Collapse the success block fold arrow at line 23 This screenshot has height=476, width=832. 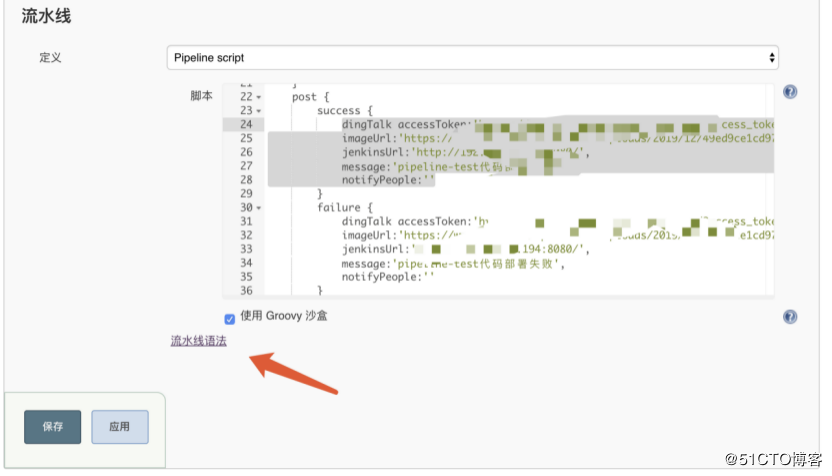(259, 111)
